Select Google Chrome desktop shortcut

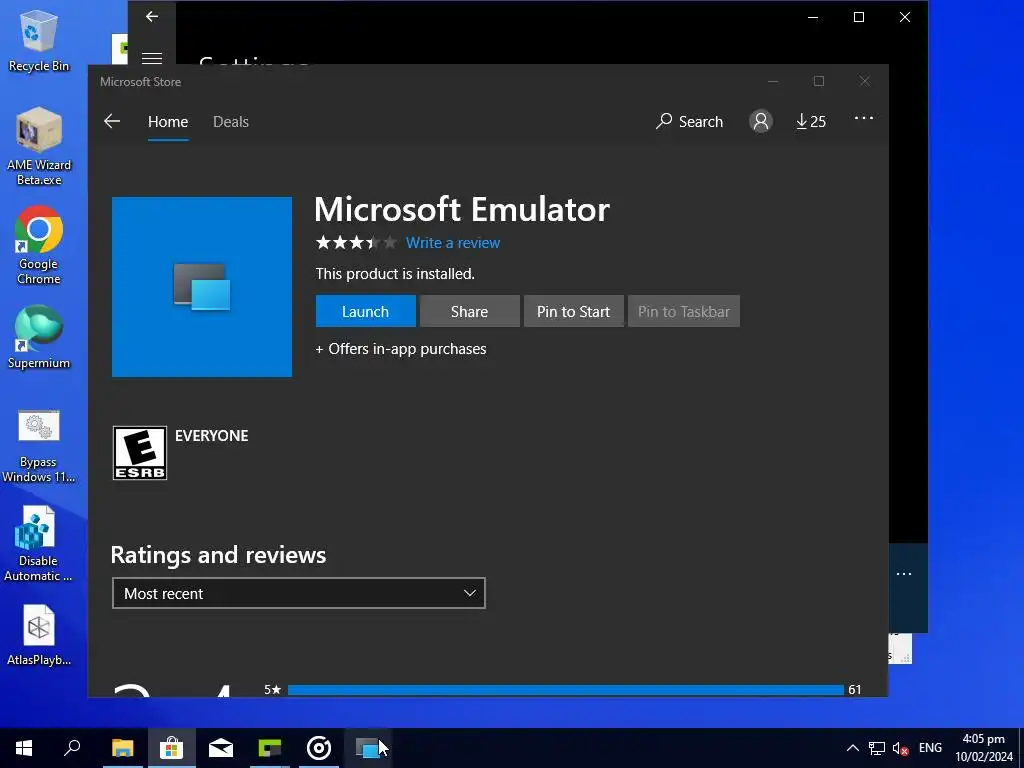(x=39, y=246)
